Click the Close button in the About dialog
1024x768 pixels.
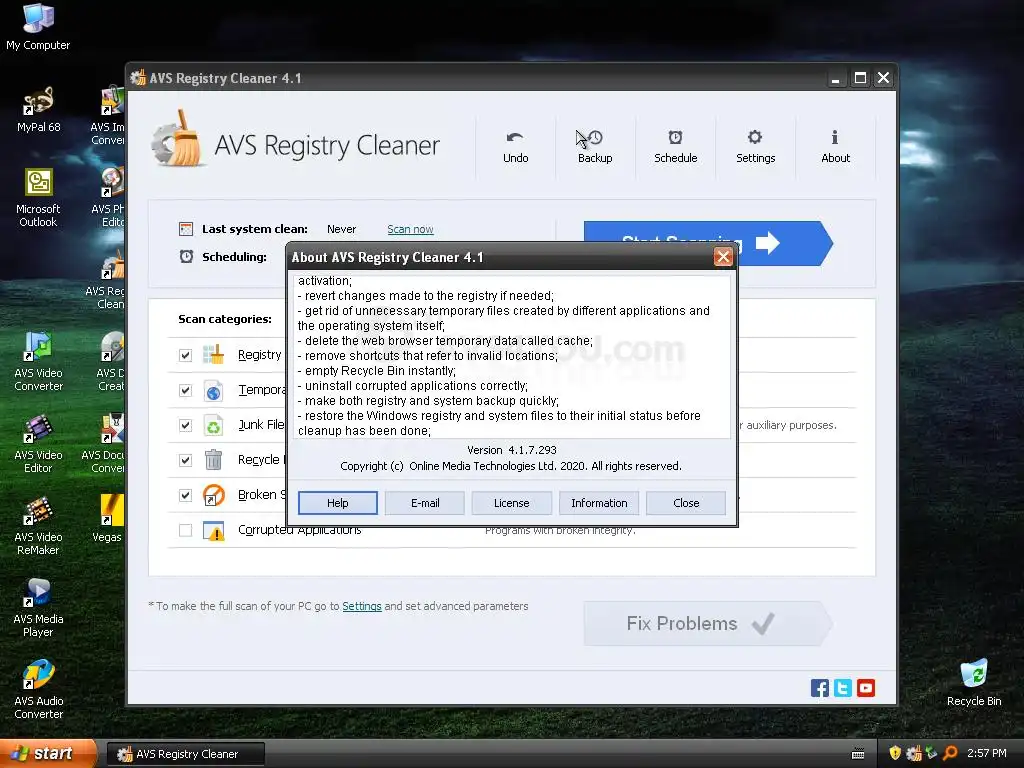[x=686, y=503]
